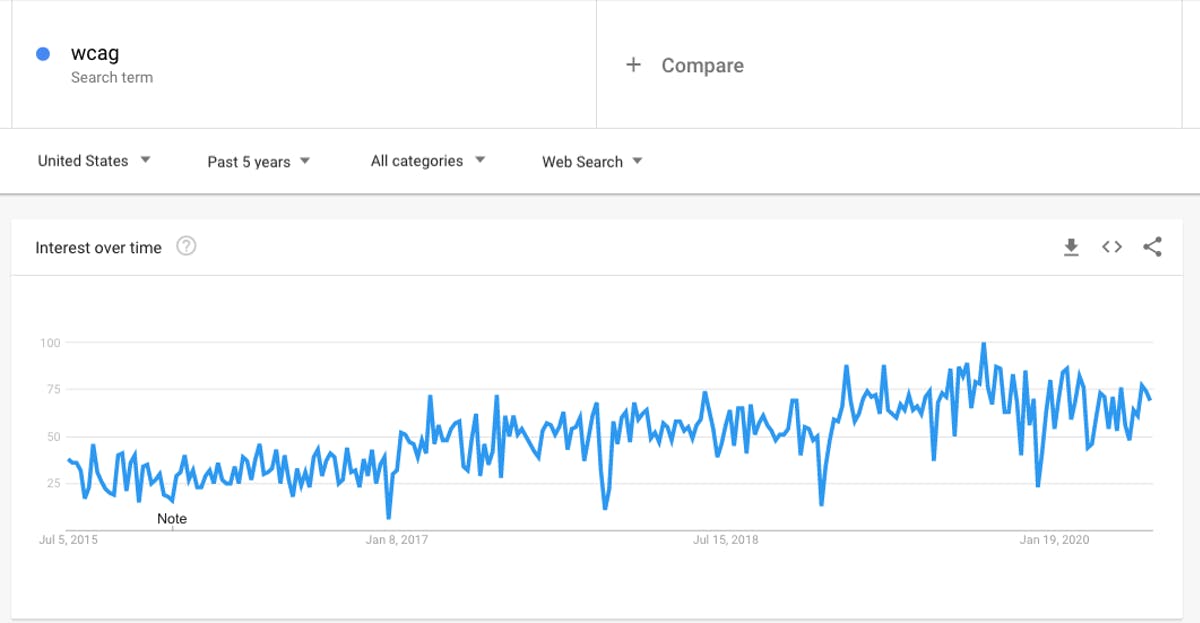Expand the United States region dropdown
The width and height of the screenshot is (1200, 623).
point(94,161)
